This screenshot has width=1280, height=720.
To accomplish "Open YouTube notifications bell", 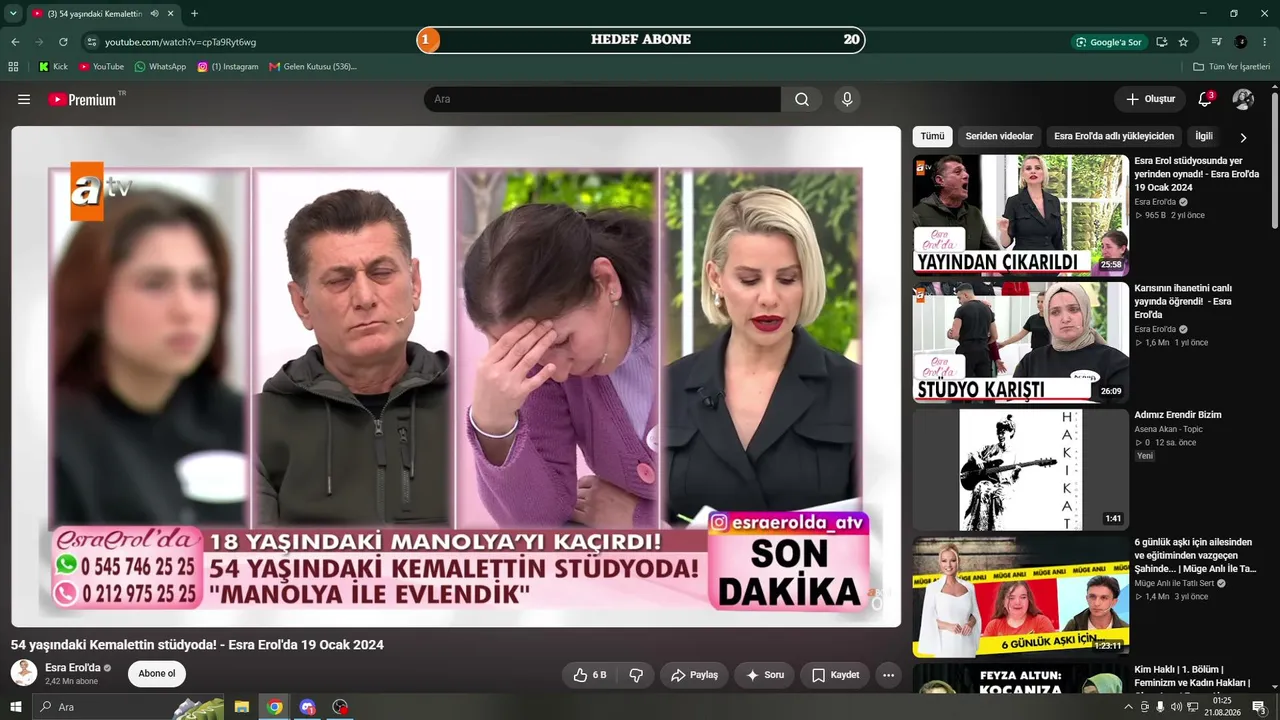I will pos(1205,99).
